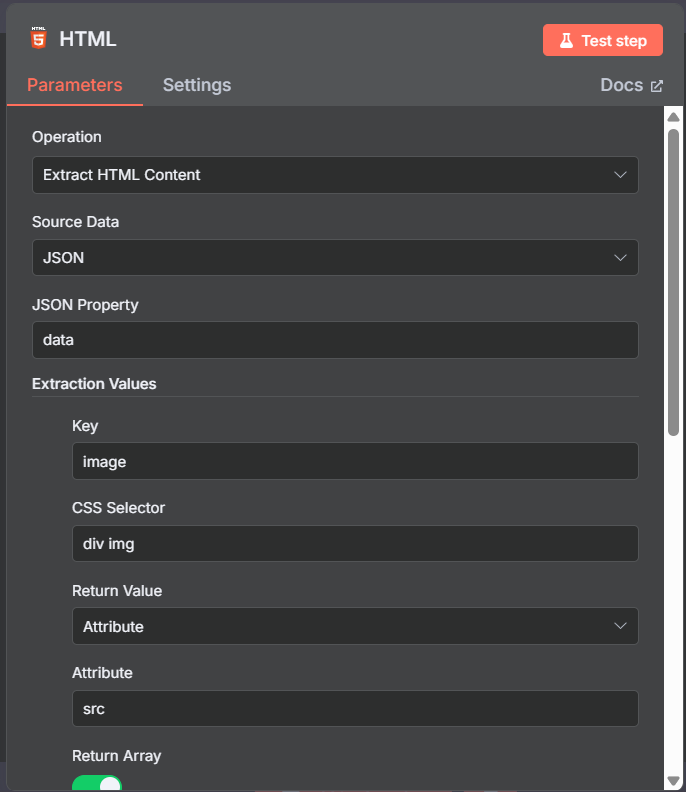Click the JSON Property field containing data
The image size is (686, 792).
coord(335,340)
